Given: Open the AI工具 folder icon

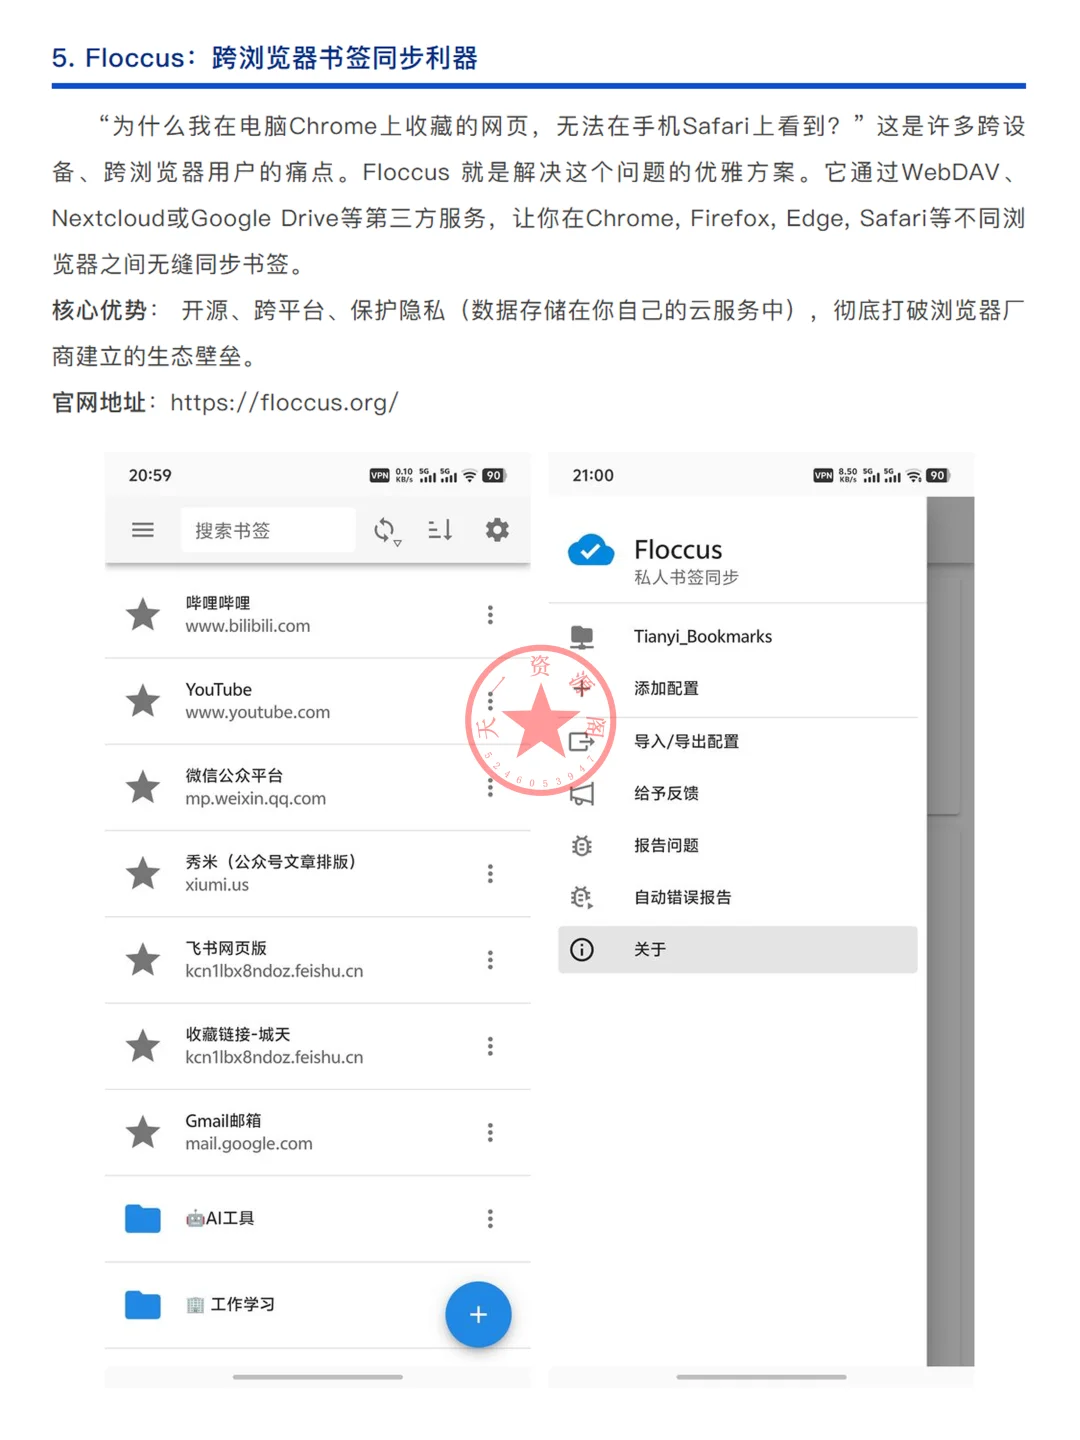Looking at the screenshot, I should pos(143,1218).
